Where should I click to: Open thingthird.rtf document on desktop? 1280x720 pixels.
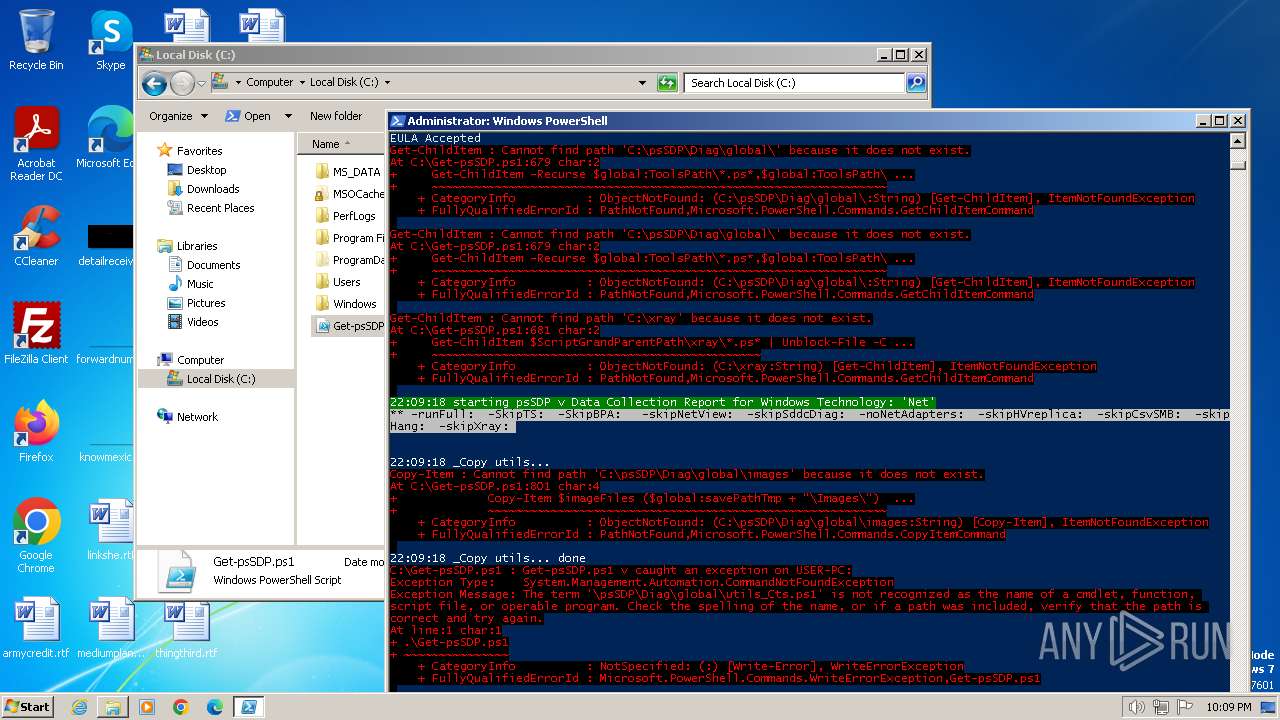[185, 628]
